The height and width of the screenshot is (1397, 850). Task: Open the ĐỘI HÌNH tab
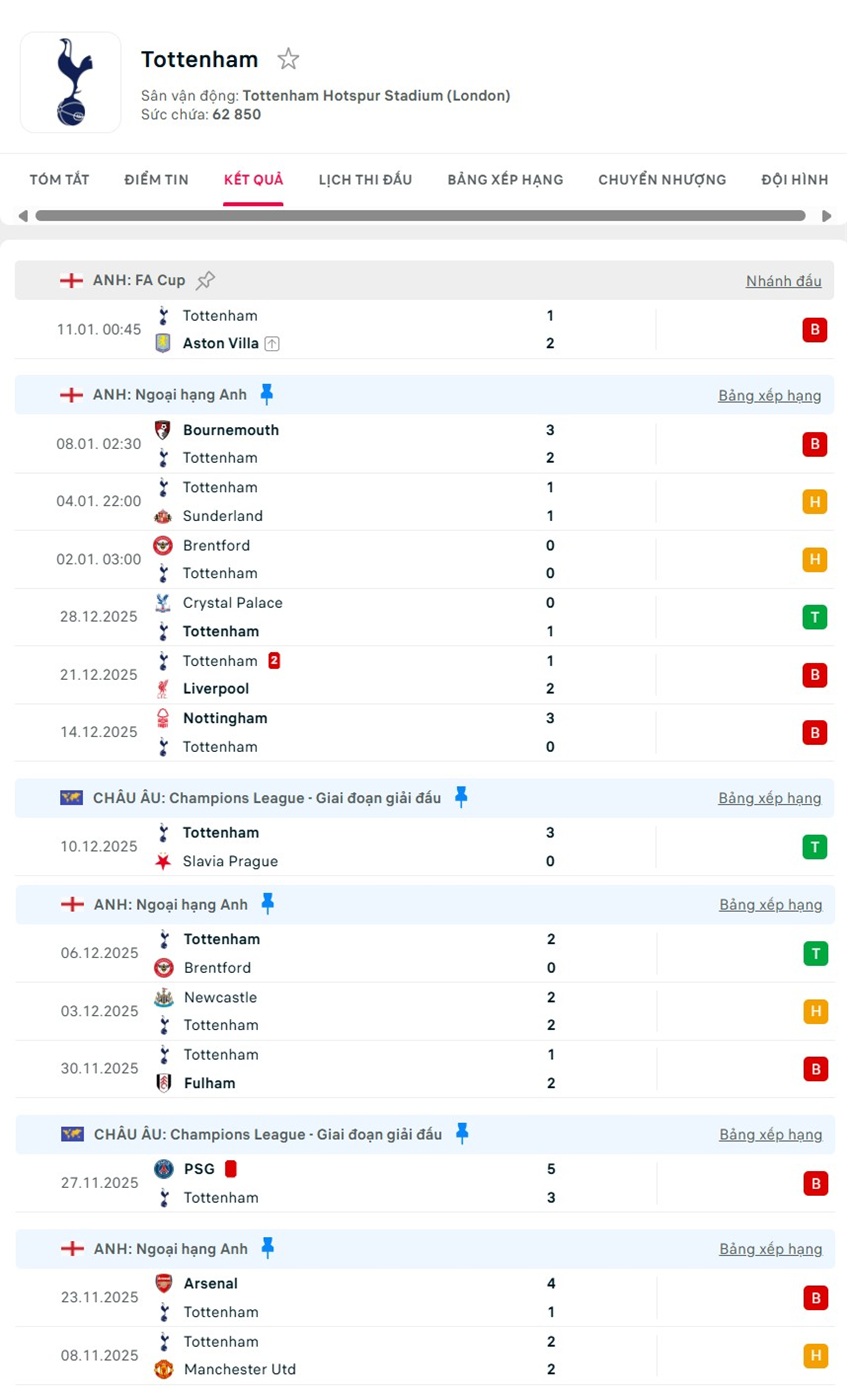pyautogui.click(x=794, y=180)
